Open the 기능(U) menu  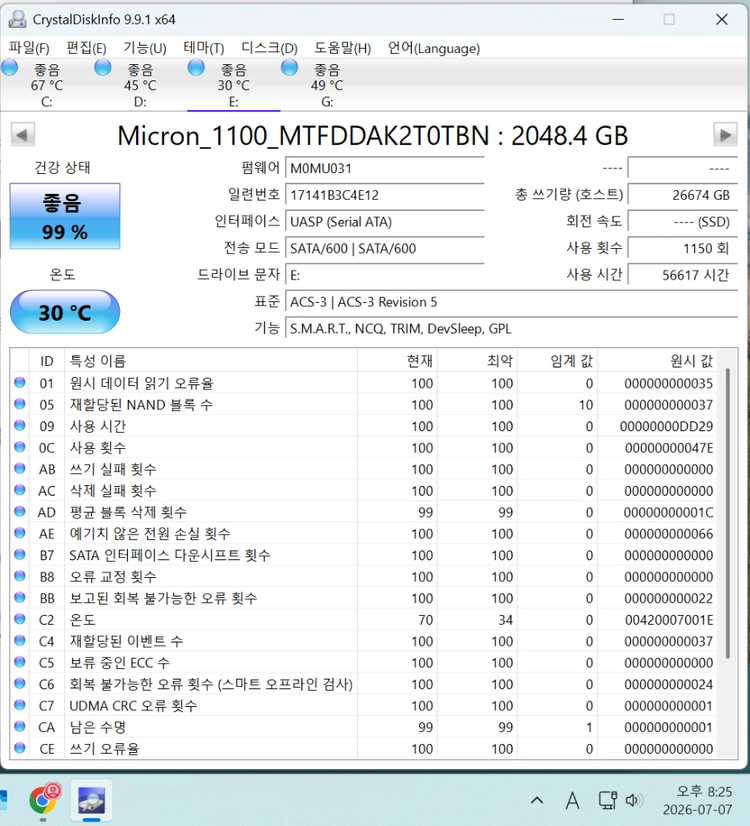(x=145, y=48)
